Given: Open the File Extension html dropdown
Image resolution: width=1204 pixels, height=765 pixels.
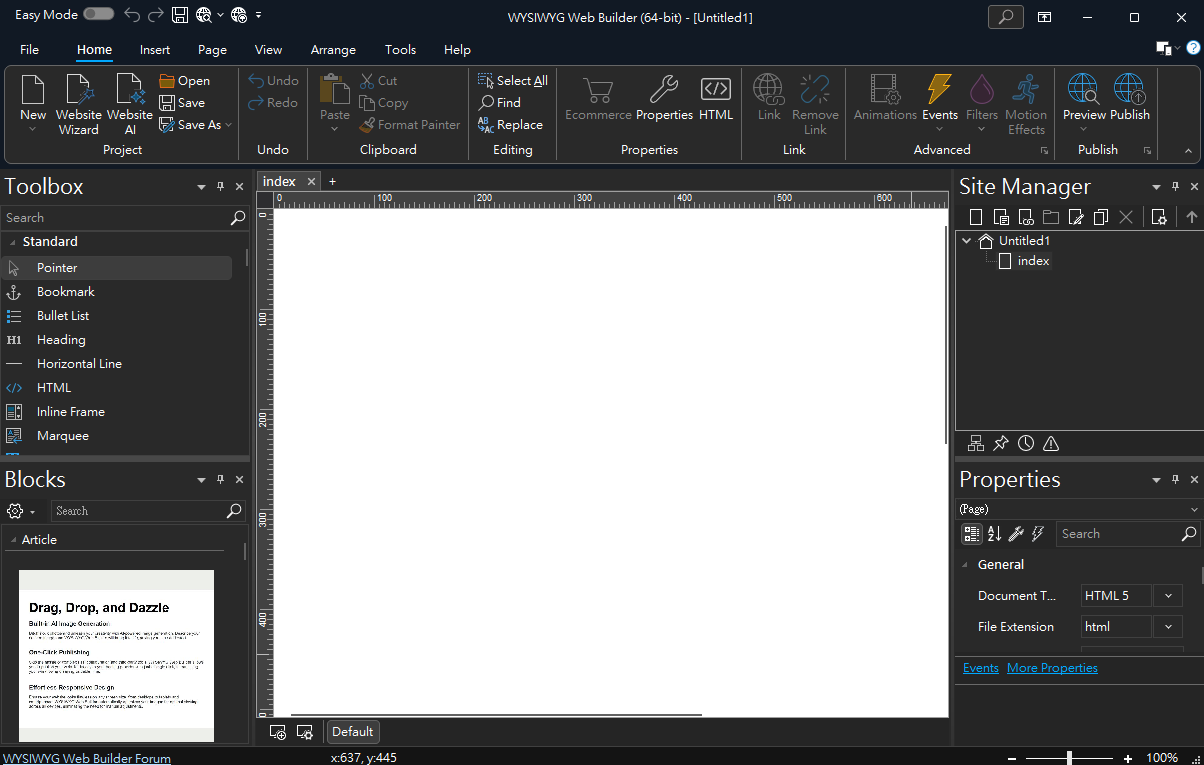Looking at the screenshot, I should [1167, 627].
